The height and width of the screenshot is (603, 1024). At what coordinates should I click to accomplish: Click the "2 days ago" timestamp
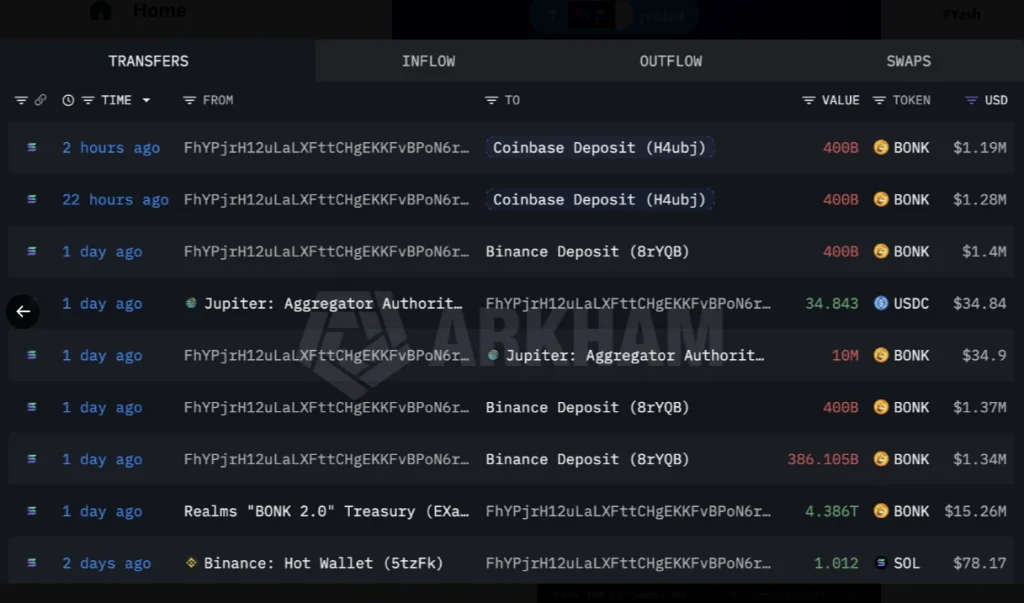106,563
